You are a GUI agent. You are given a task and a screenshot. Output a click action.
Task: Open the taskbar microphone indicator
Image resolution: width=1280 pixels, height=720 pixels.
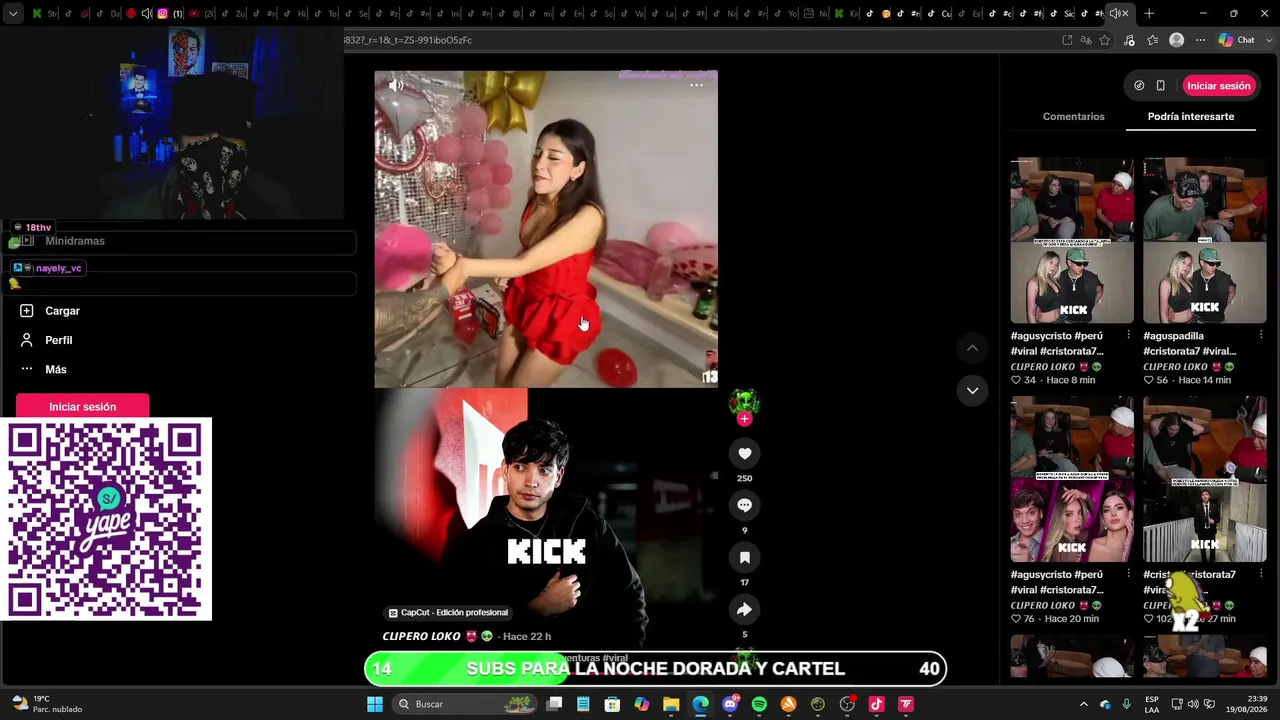tap(1127, 704)
